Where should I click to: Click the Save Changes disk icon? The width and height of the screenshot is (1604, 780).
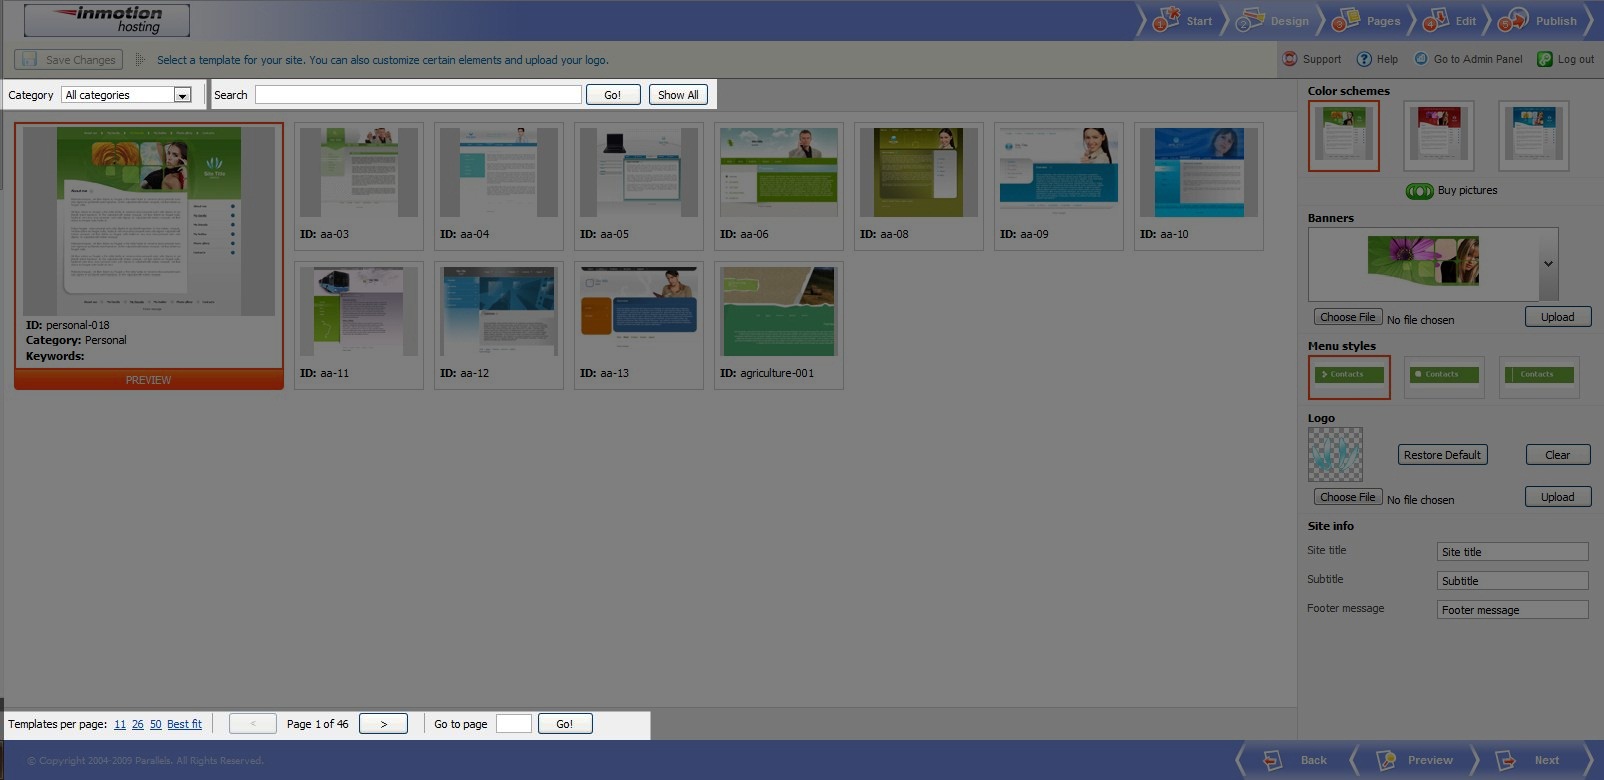(30, 60)
